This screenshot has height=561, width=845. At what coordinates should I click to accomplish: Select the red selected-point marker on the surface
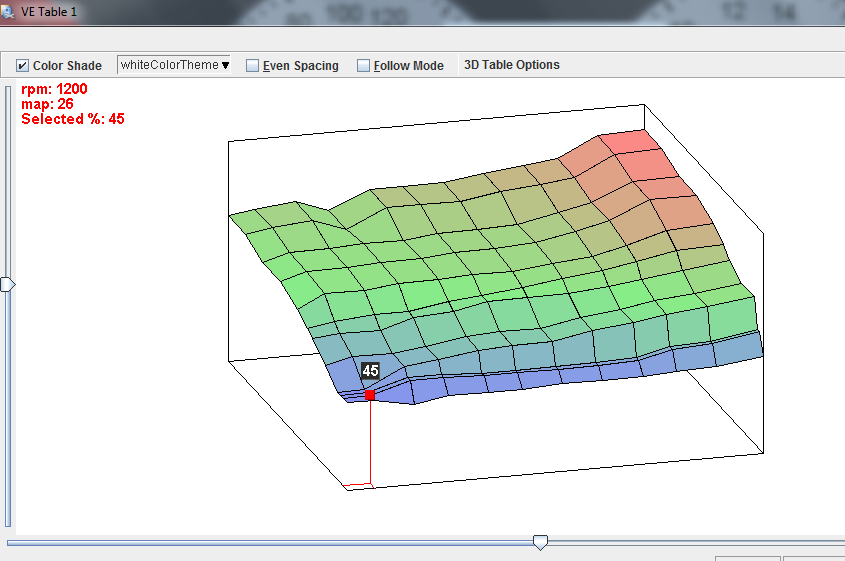click(x=370, y=395)
